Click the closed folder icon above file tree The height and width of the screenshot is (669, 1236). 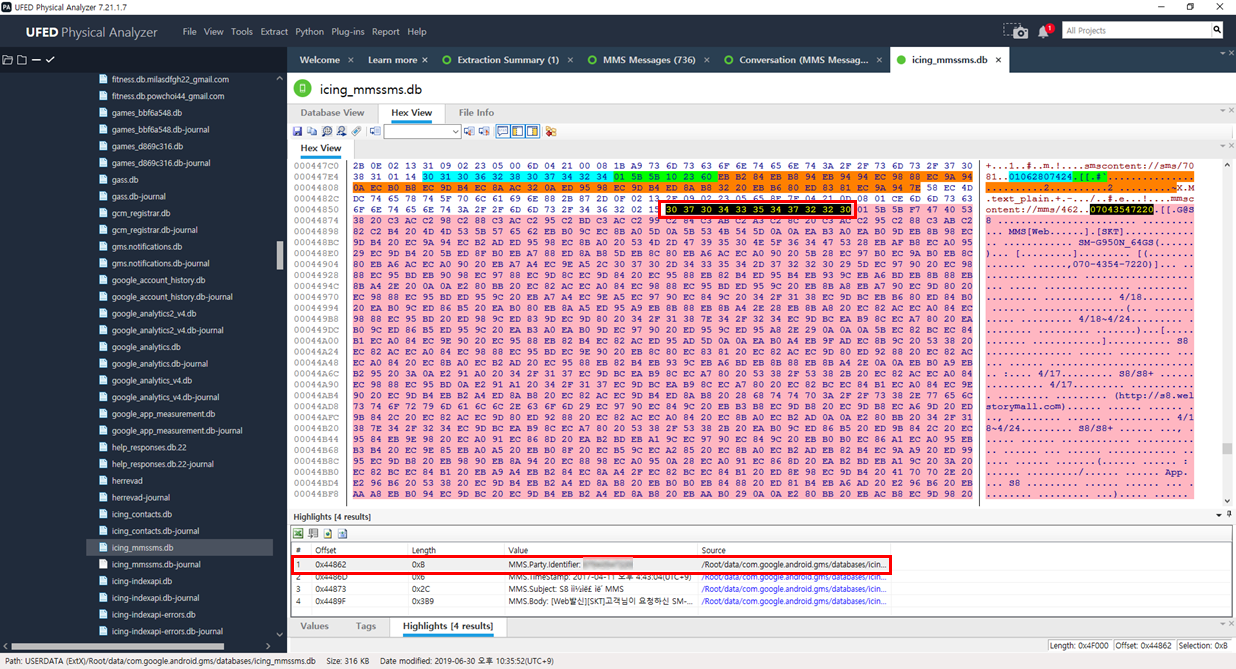tap(22, 60)
